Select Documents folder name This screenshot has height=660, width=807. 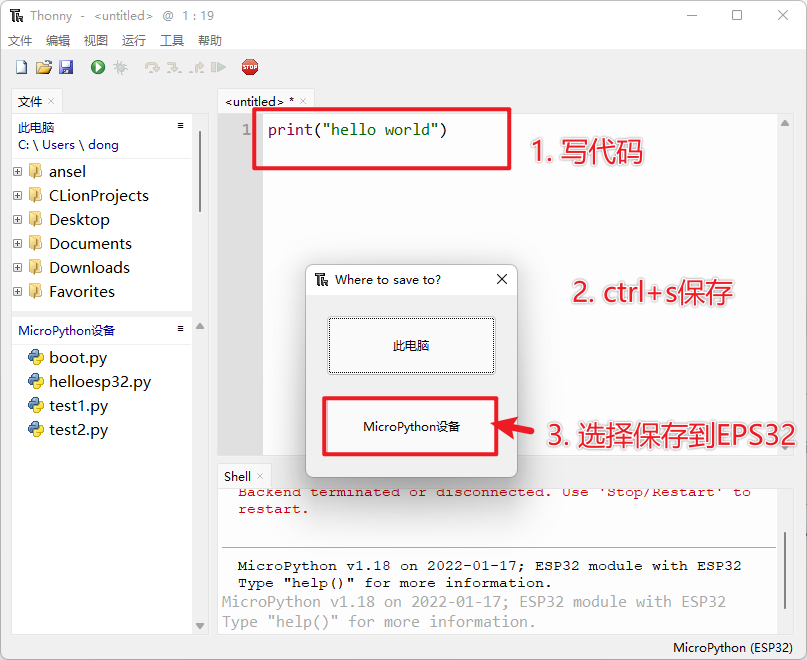pos(91,244)
